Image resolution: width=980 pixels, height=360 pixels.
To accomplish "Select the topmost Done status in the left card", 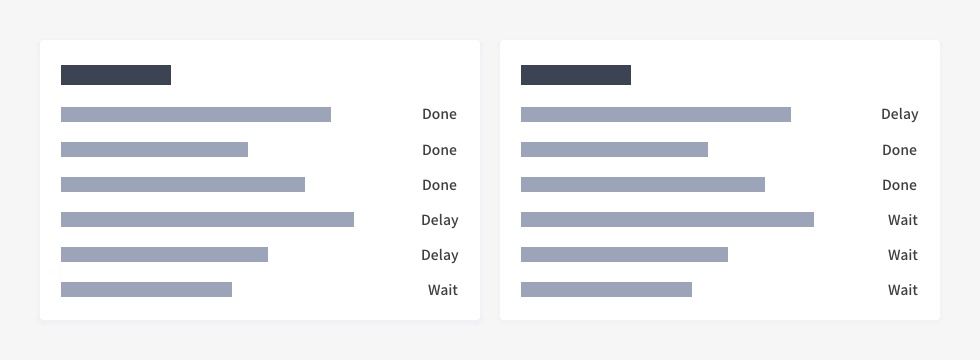I will 439,114.
